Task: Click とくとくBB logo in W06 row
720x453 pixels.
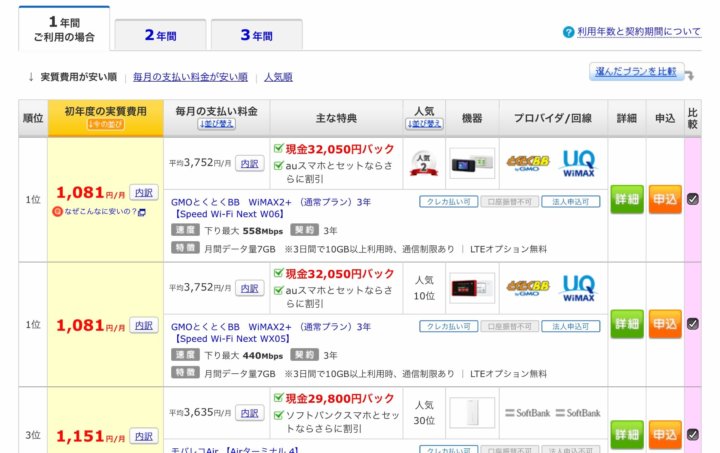Action: pos(528,163)
